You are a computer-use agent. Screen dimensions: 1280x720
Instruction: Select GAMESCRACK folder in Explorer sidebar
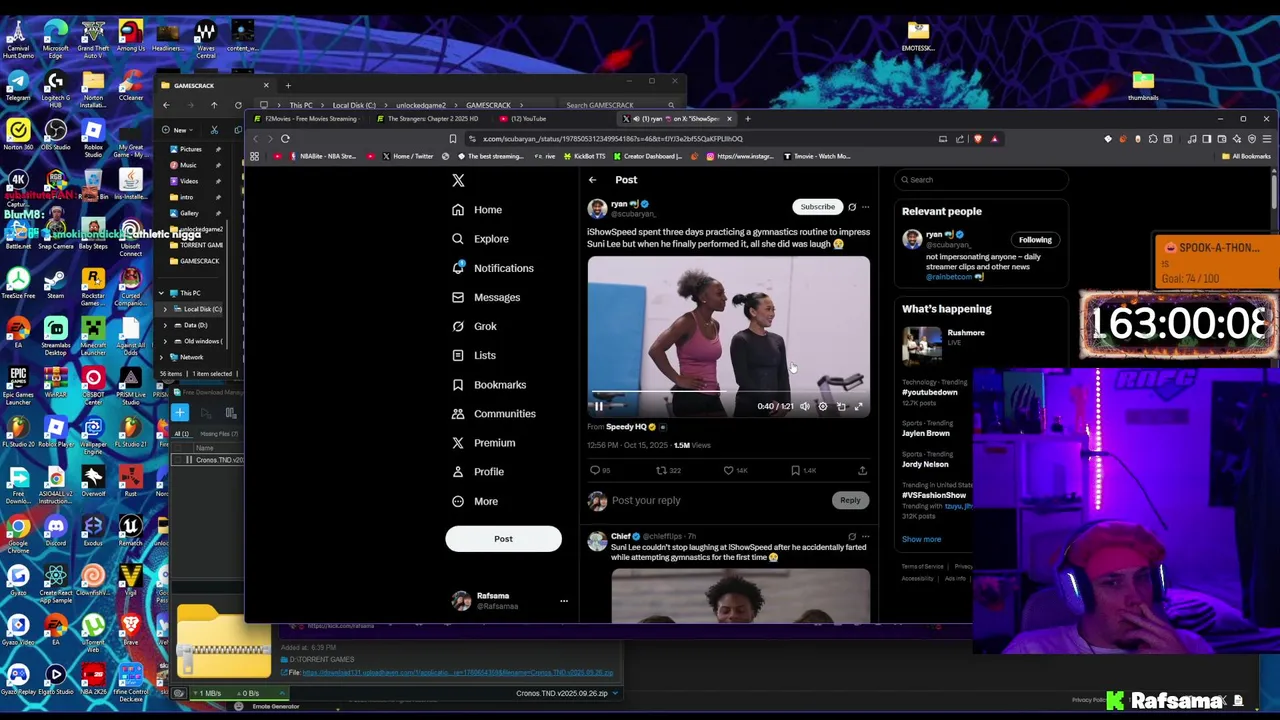point(199,261)
